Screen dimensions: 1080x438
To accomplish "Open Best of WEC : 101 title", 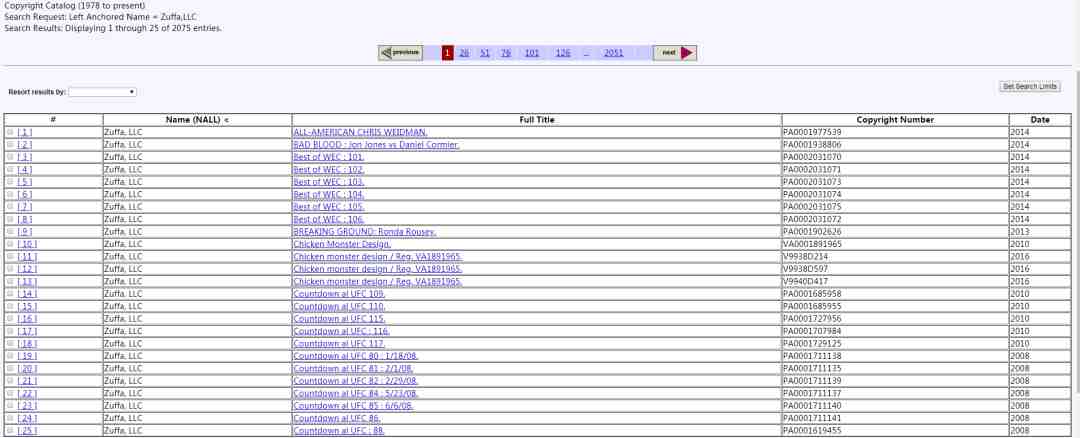I will [329, 157].
